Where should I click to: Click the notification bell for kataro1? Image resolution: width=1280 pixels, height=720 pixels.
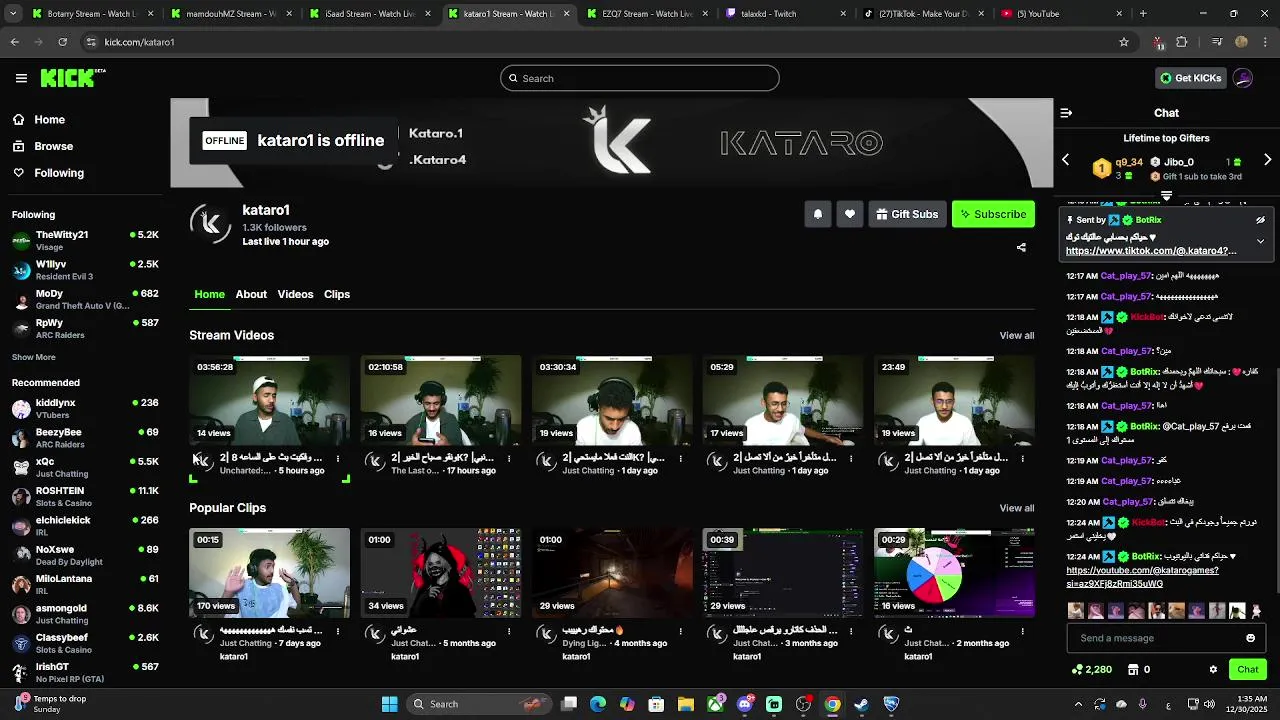pos(818,214)
